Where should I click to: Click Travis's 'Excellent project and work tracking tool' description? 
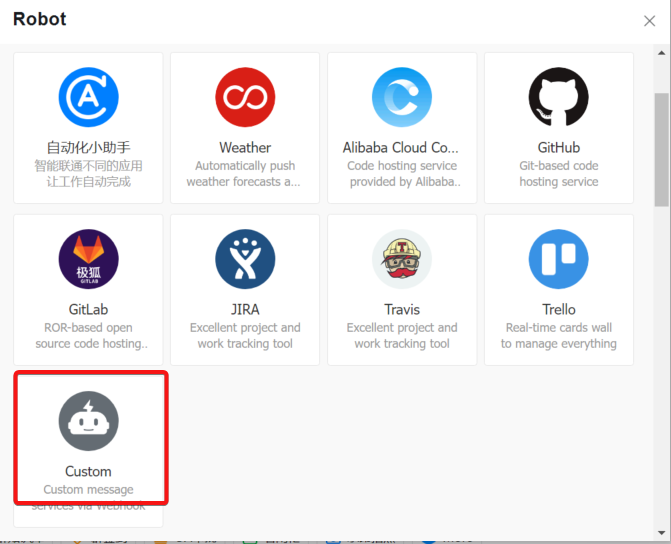tap(402, 336)
